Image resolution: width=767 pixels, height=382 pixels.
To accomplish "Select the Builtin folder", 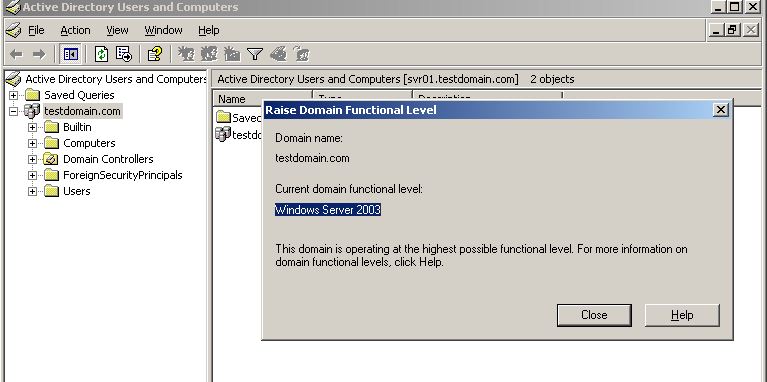I will coord(77,127).
